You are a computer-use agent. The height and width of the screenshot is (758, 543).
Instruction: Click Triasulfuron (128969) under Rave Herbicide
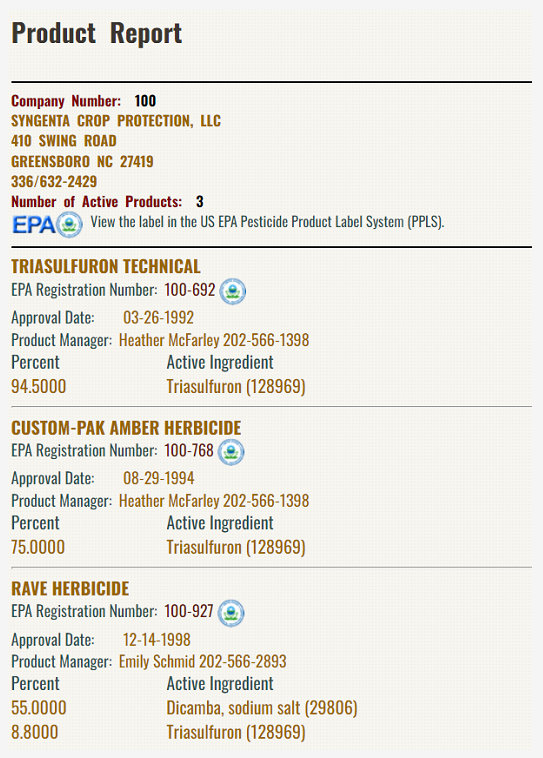point(236,732)
